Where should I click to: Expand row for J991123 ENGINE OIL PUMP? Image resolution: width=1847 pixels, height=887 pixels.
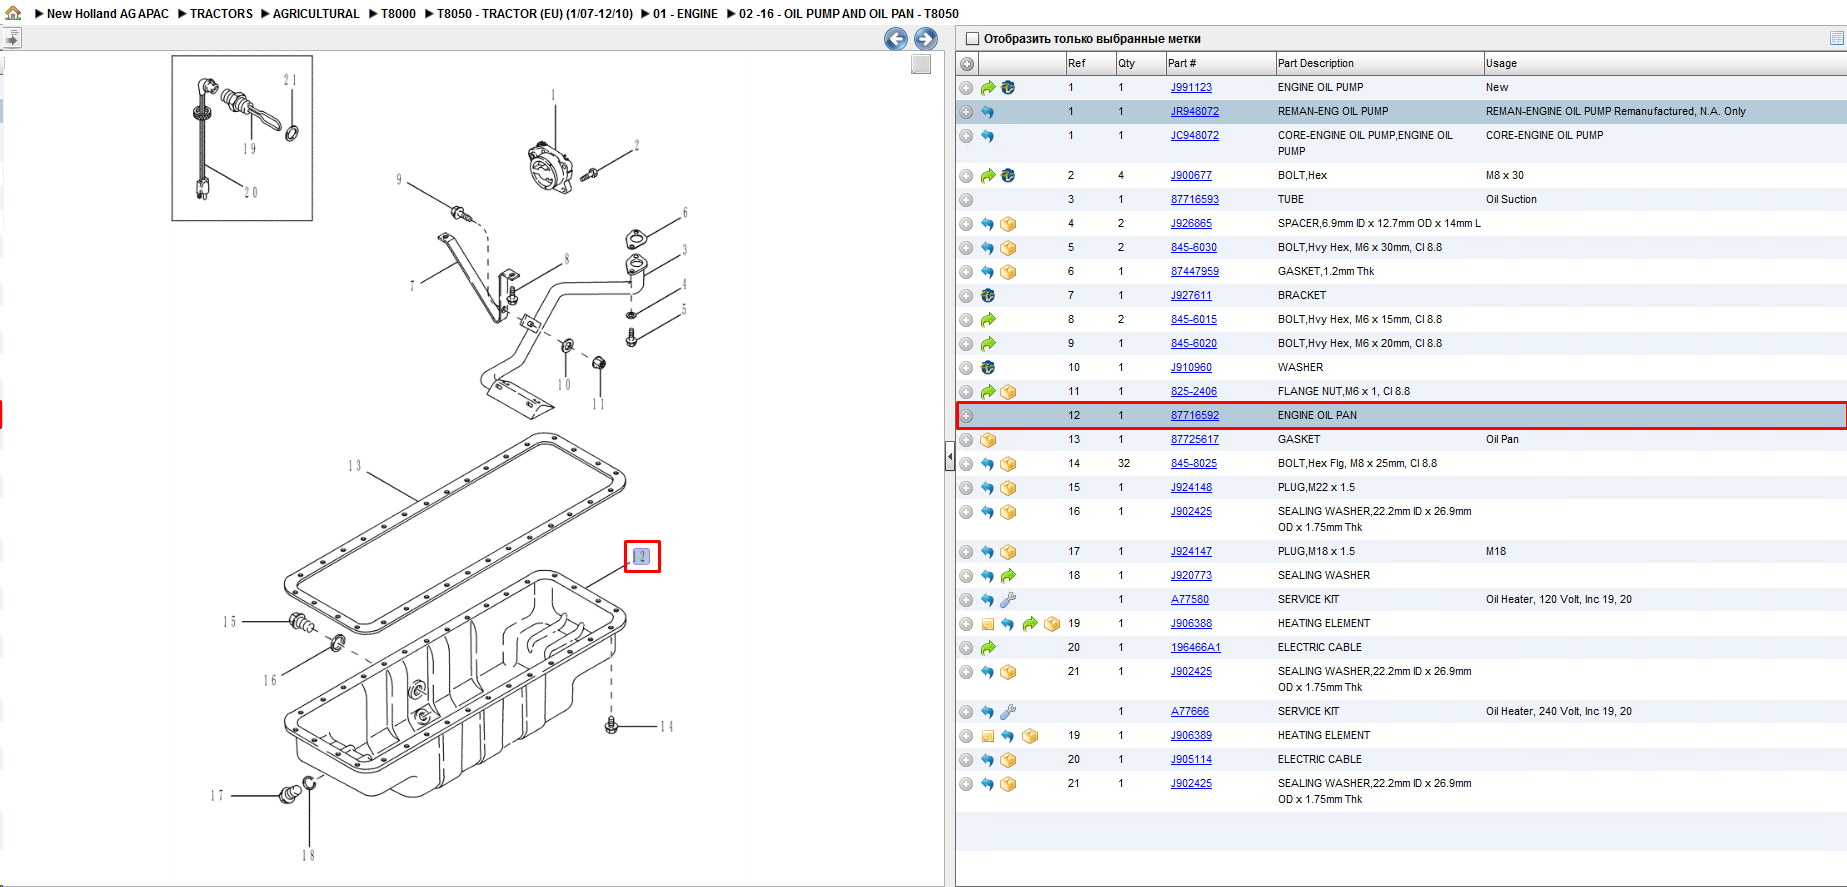(966, 88)
